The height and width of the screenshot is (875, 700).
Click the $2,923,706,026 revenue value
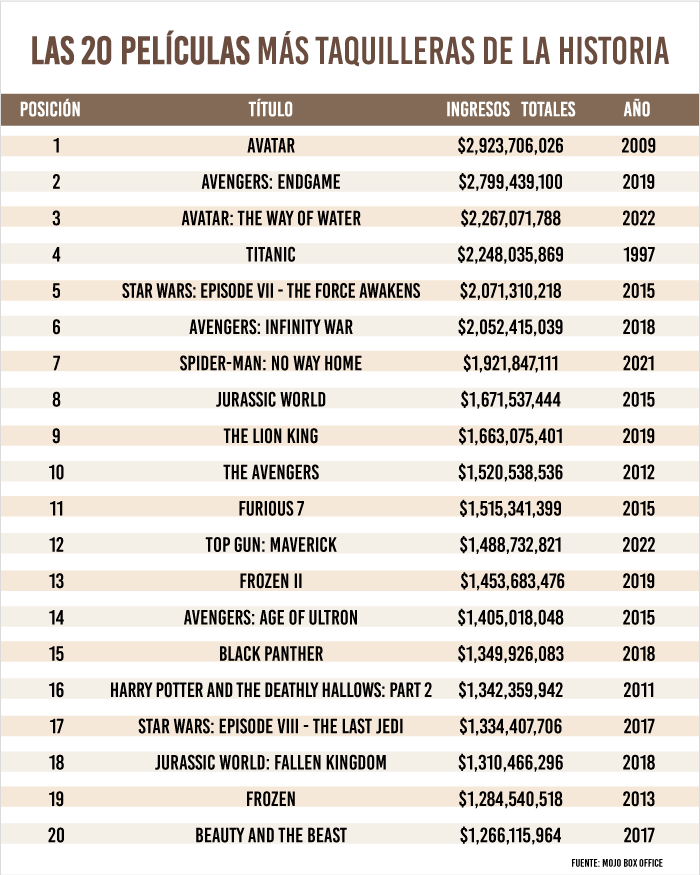511,146
